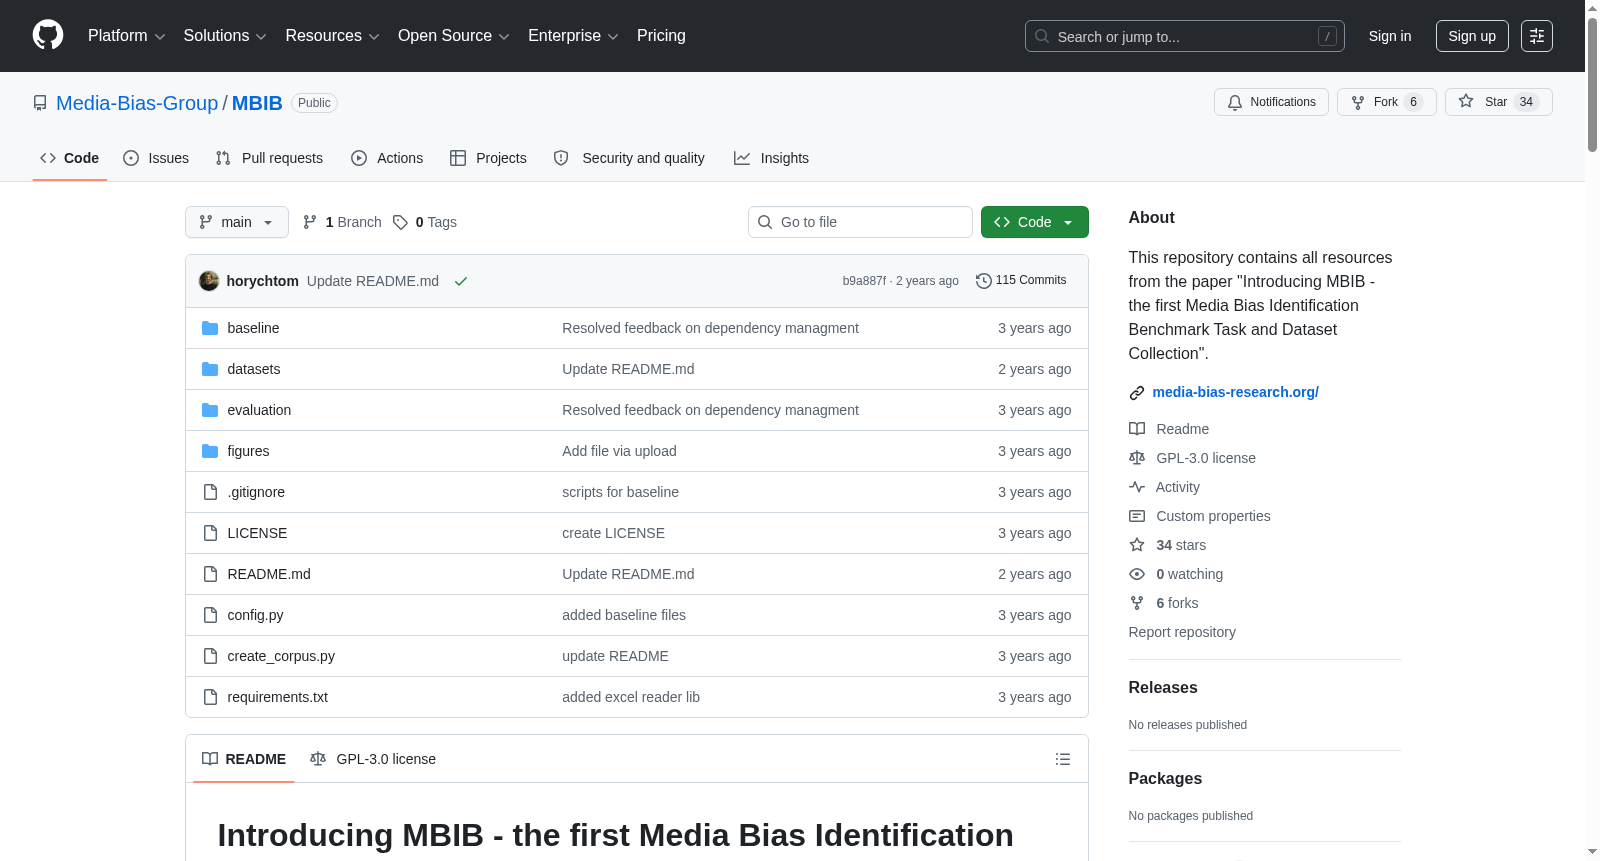This screenshot has width=1600, height=861.
Task: Open the Media-Bias-Group organization link
Action: (x=137, y=103)
